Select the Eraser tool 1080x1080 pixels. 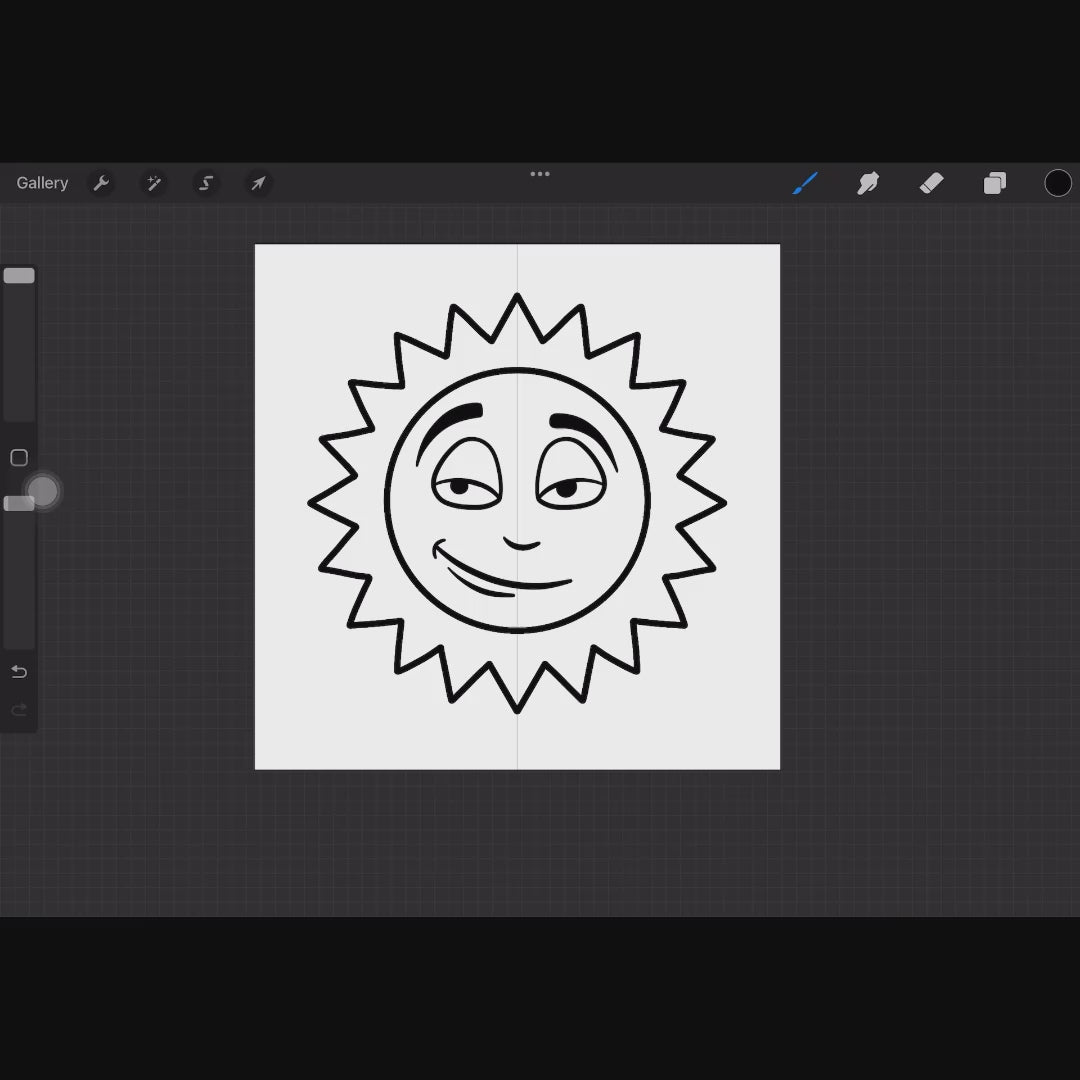click(931, 183)
